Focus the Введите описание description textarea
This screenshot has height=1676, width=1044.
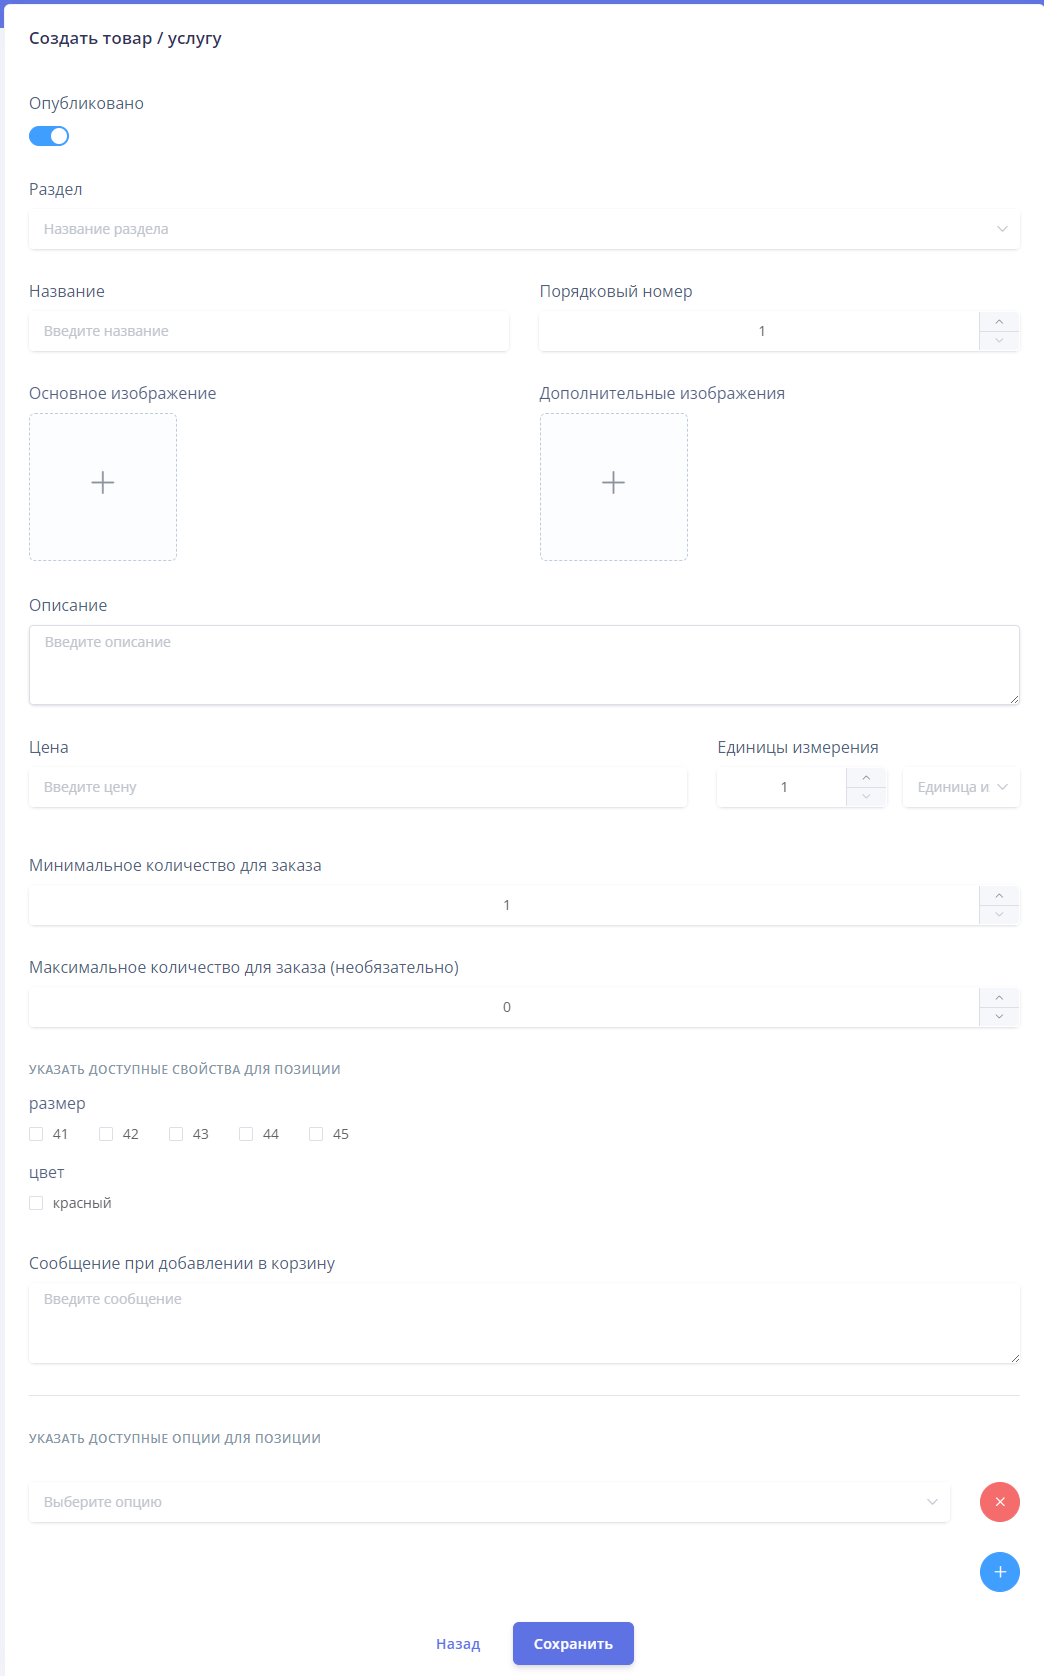click(524, 665)
